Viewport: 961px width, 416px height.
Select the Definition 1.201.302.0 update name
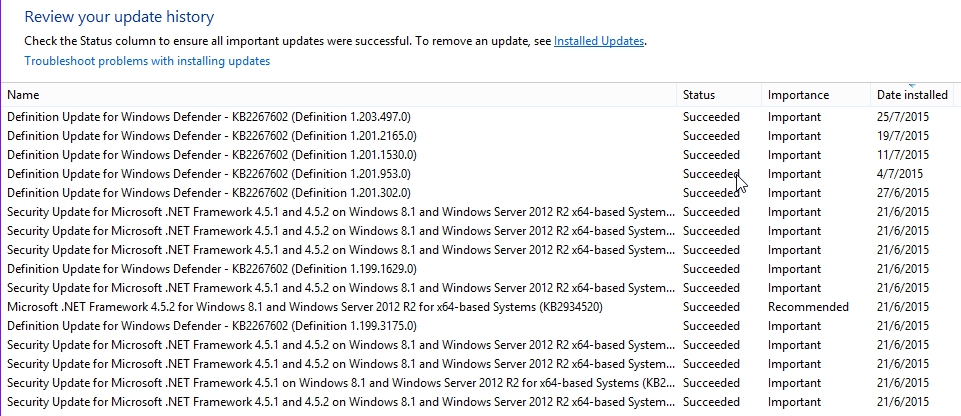click(x=209, y=192)
